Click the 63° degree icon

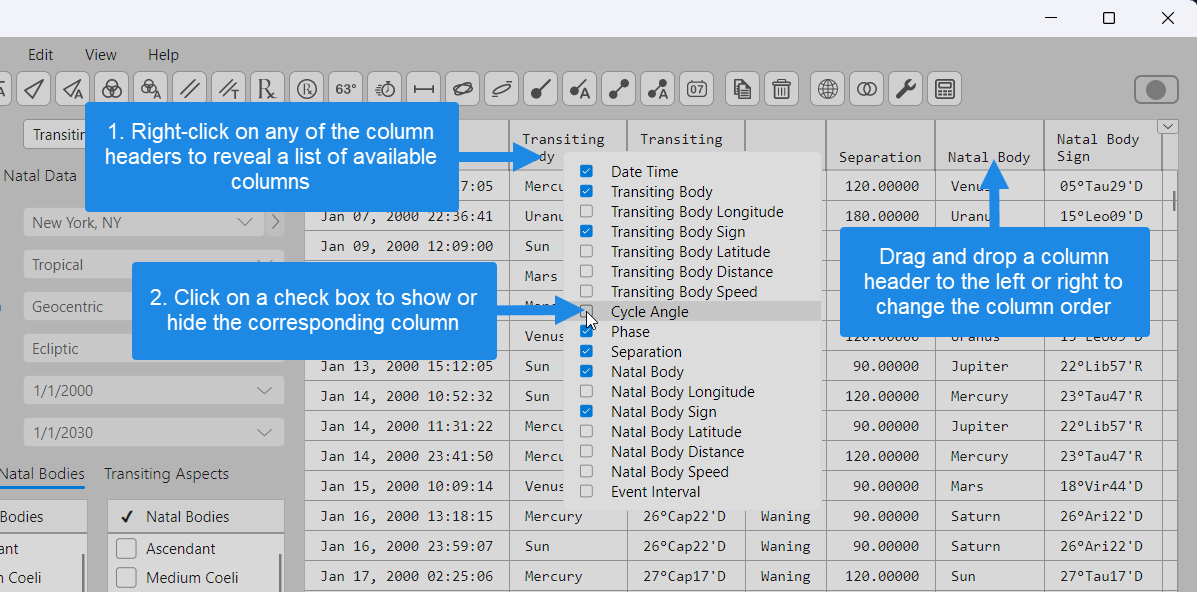click(346, 89)
